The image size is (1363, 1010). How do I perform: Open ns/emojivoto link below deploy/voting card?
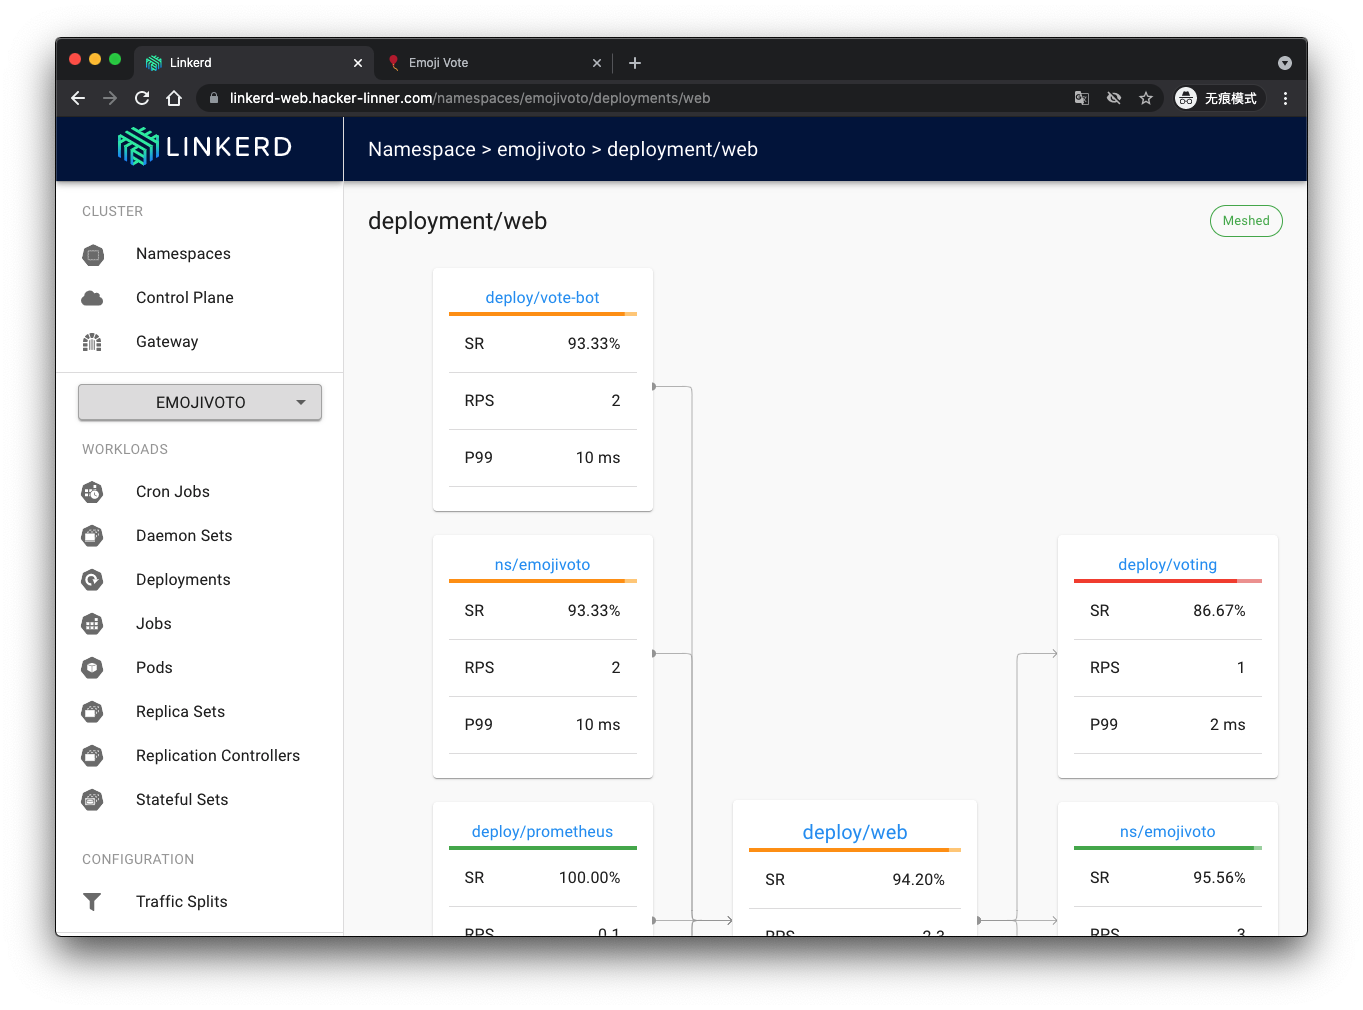click(x=1167, y=832)
